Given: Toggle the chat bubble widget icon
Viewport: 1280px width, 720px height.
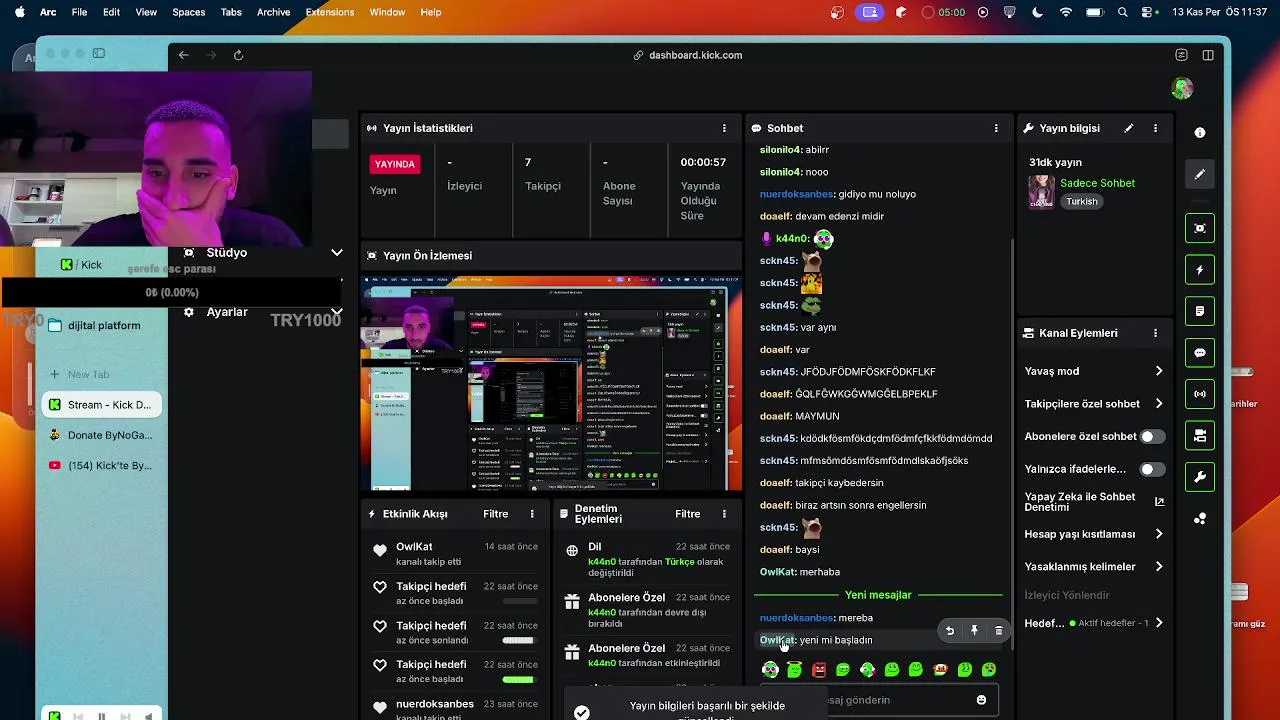Looking at the screenshot, I should point(1200,353).
